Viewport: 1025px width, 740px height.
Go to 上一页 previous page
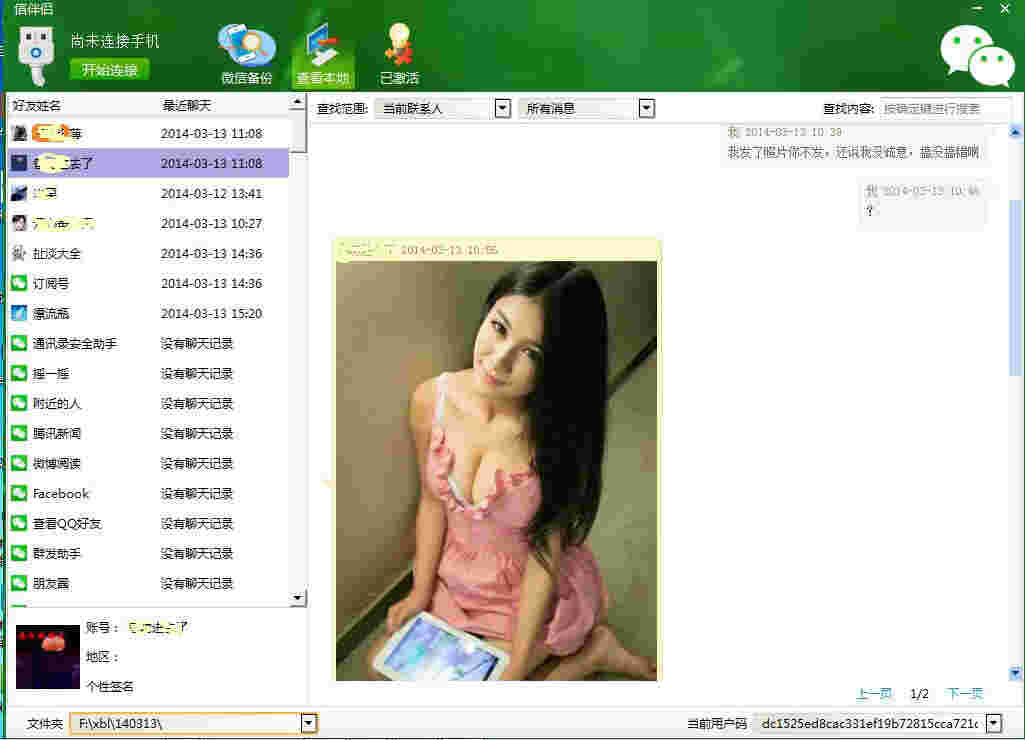874,693
